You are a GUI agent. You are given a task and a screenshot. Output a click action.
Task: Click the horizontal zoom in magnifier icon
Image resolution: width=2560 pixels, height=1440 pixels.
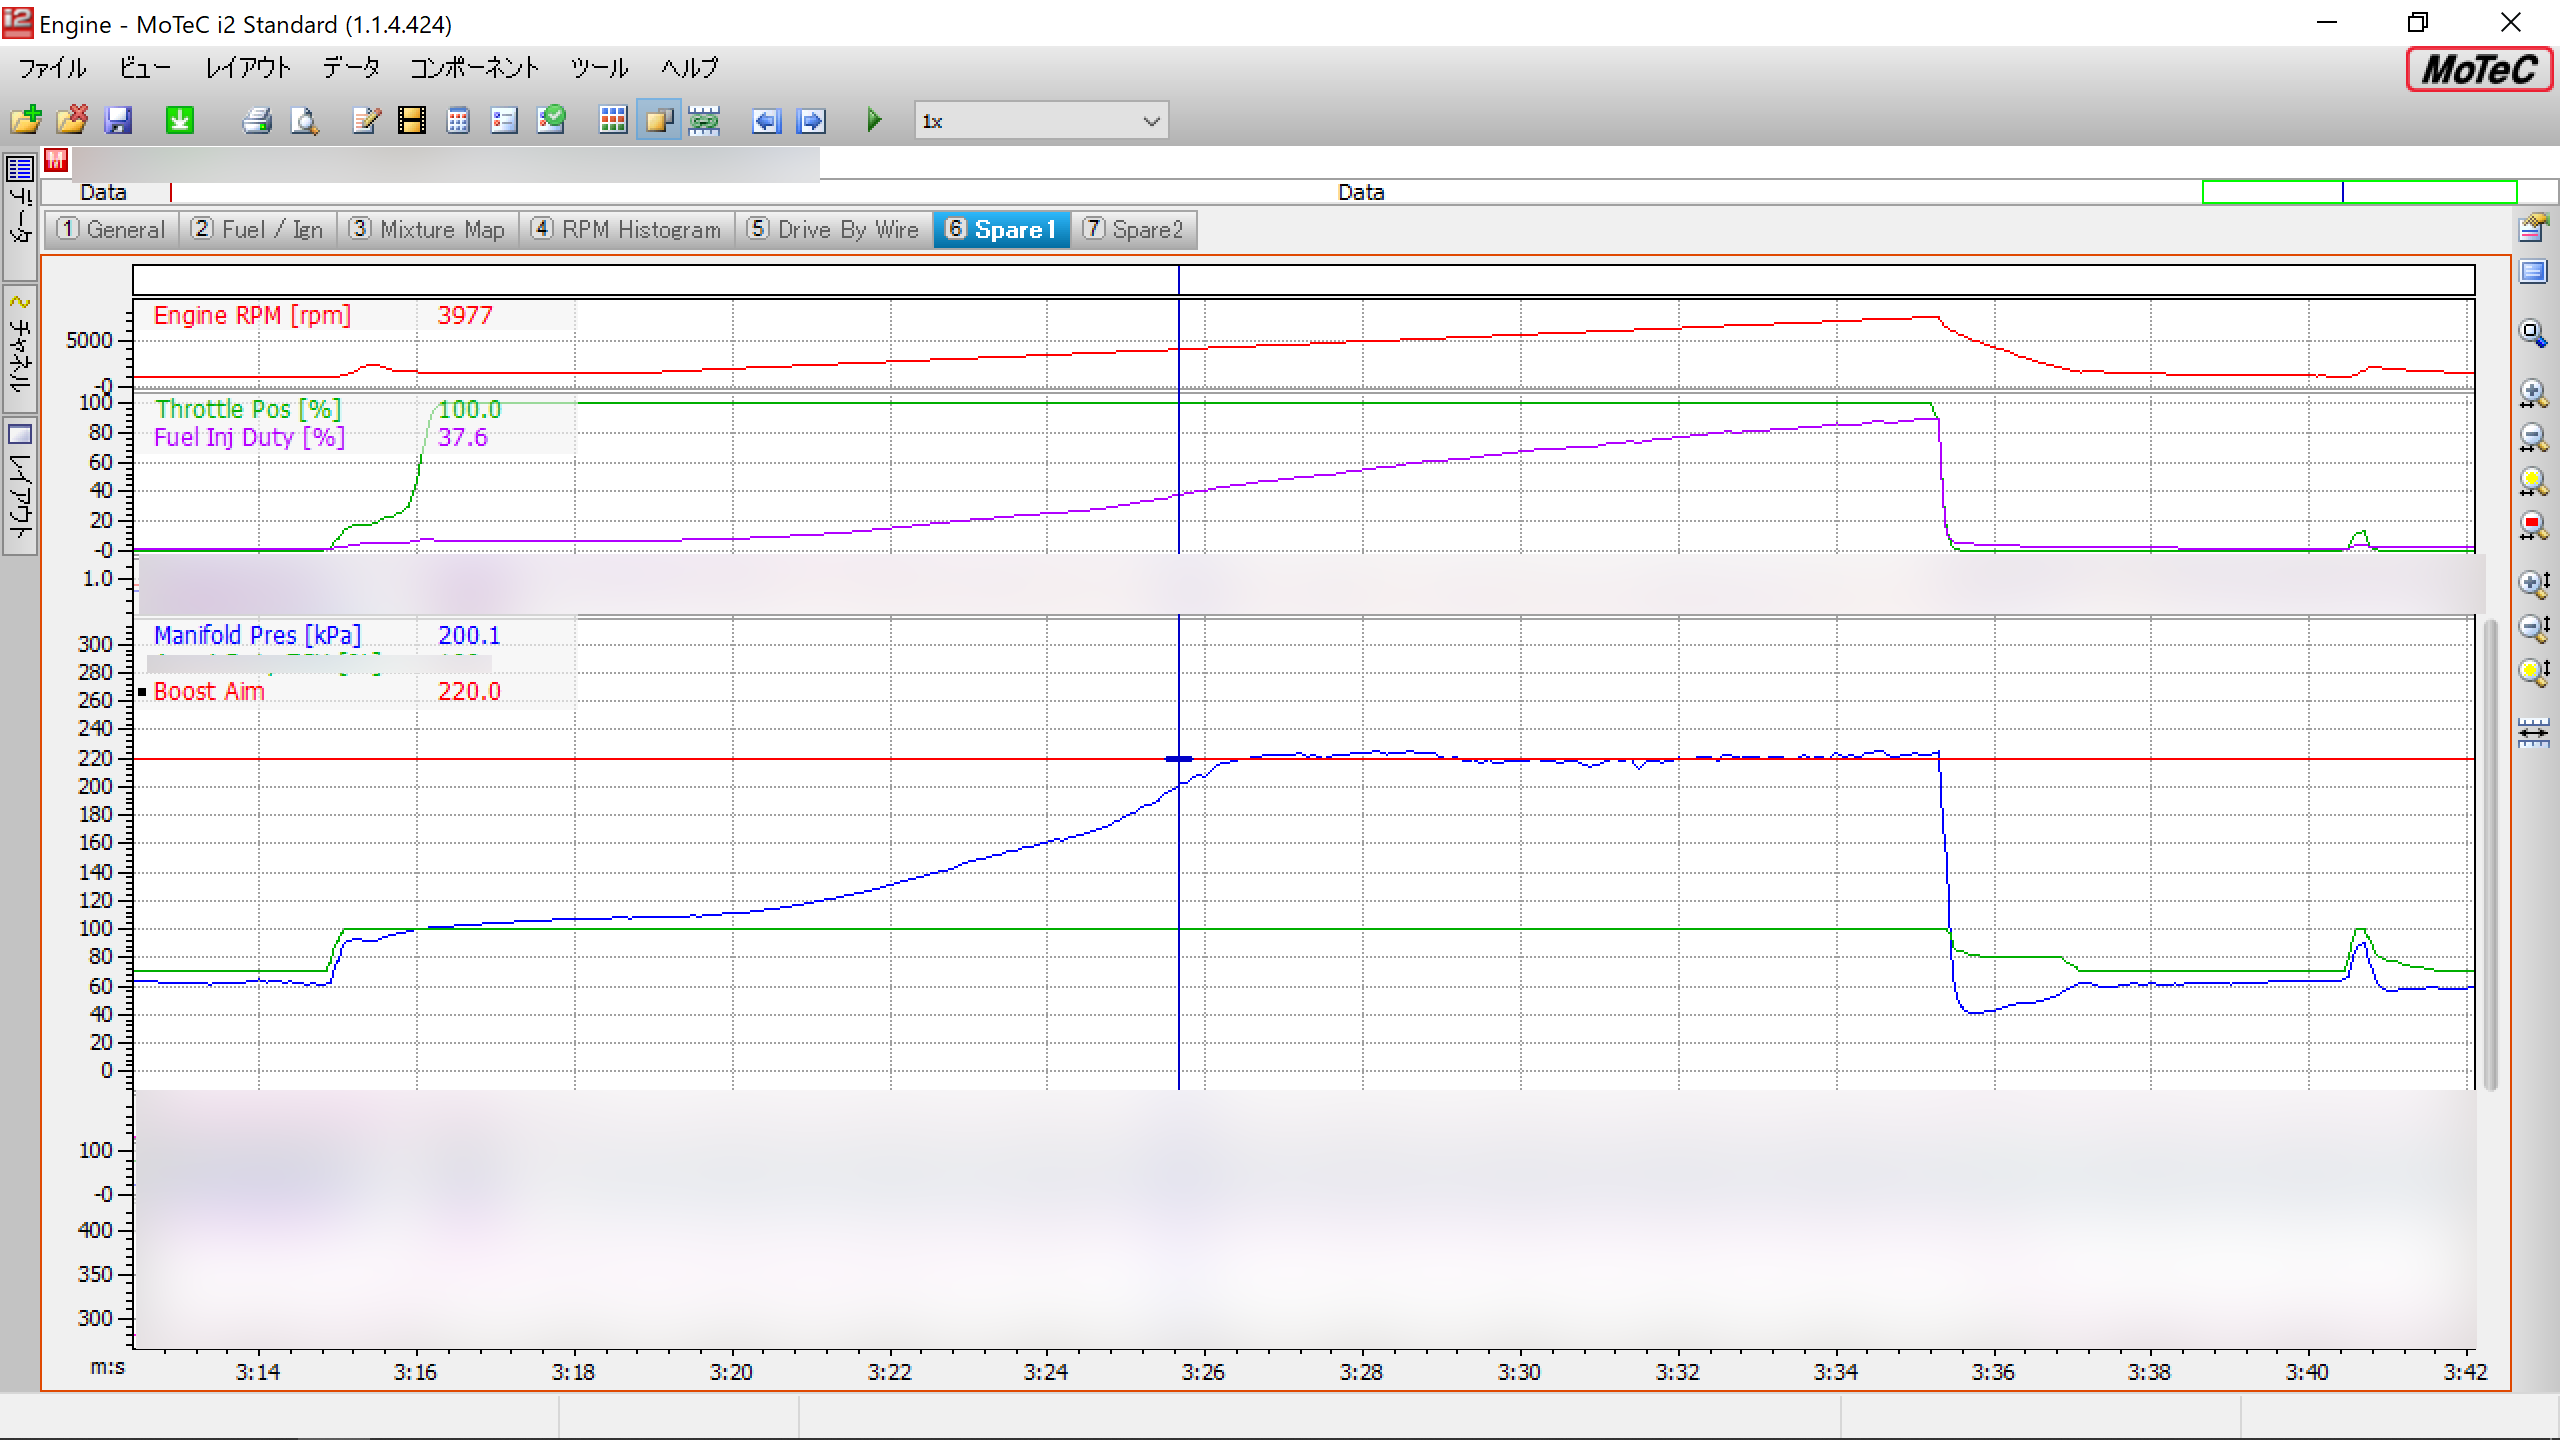coord(2532,393)
